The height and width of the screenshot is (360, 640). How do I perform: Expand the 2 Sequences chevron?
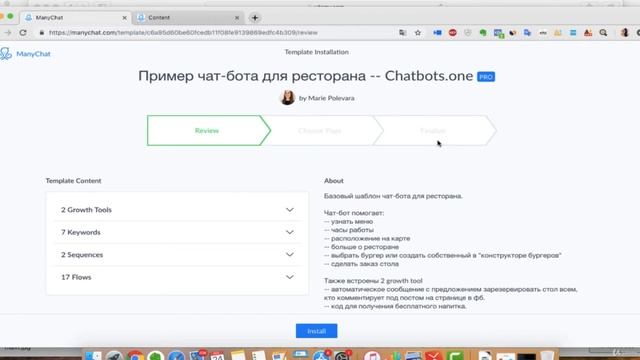[x=290, y=255]
